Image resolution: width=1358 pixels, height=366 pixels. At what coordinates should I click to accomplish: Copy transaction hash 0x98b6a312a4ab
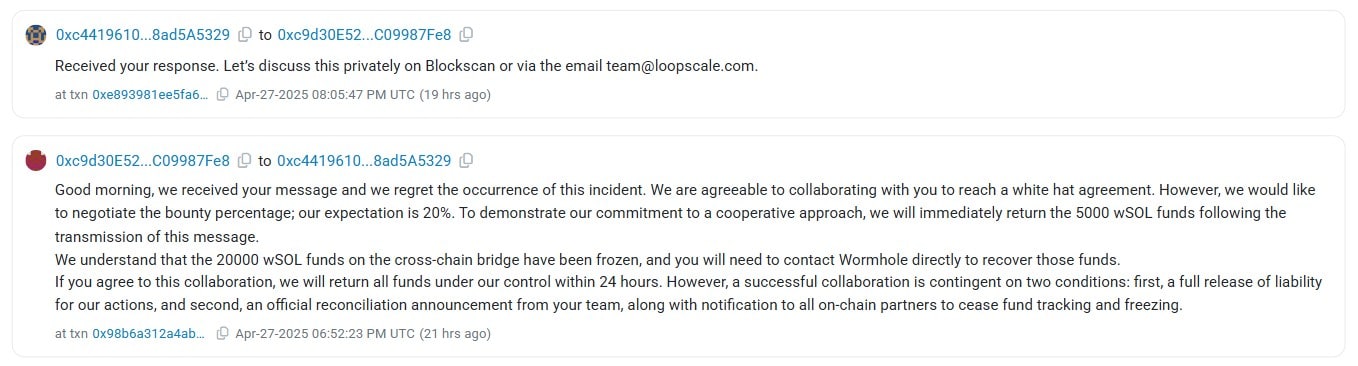tap(222, 333)
